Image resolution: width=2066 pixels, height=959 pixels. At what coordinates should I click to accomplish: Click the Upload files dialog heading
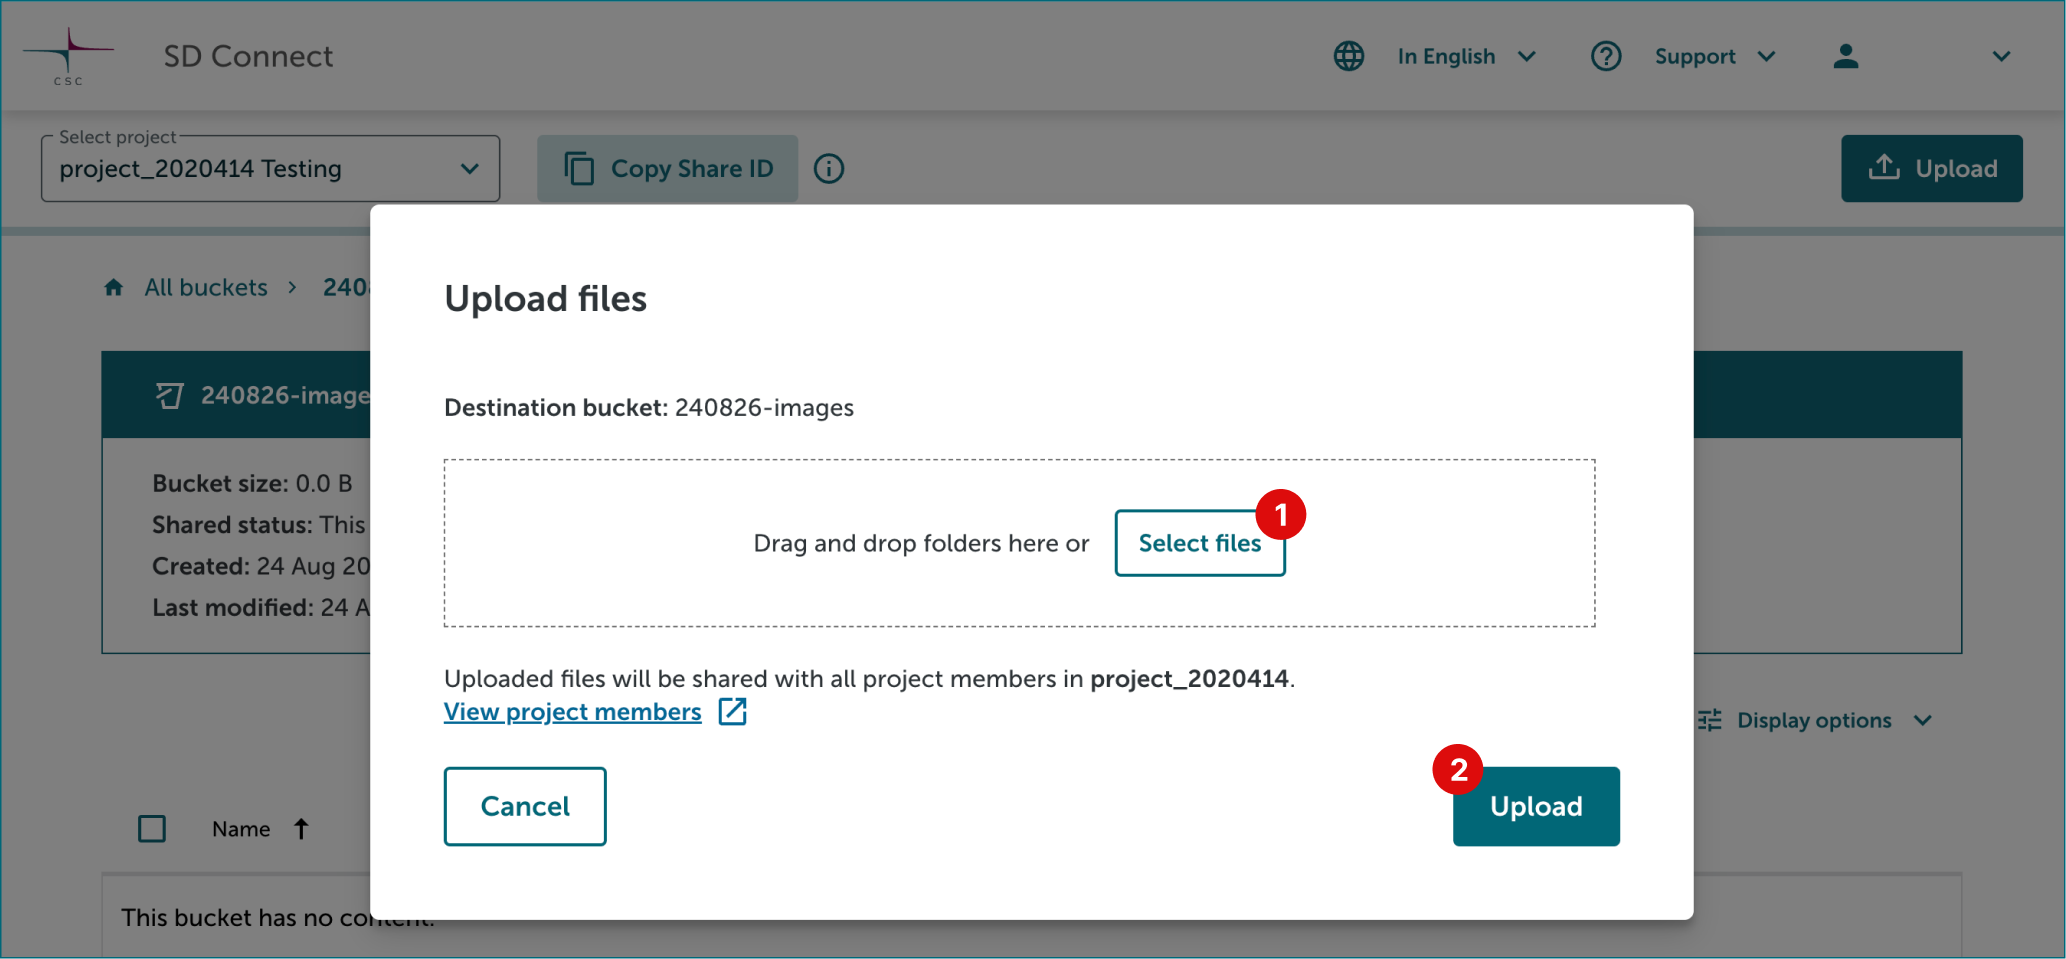click(545, 298)
